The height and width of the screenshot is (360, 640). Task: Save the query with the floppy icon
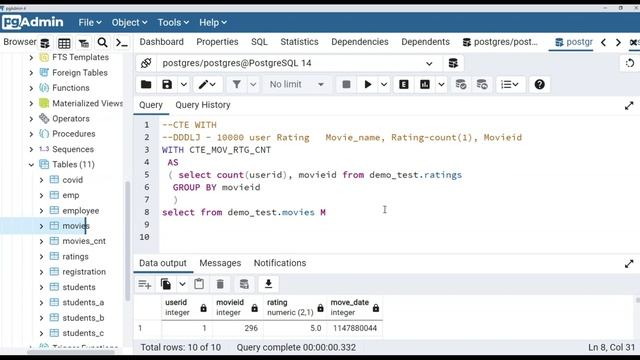pyautogui.click(x=167, y=84)
